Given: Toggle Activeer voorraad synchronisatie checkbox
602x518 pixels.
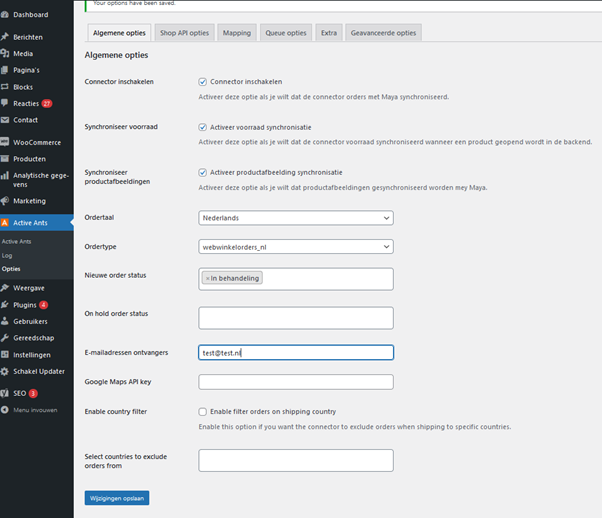Looking at the screenshot, I should click(203, 127).
